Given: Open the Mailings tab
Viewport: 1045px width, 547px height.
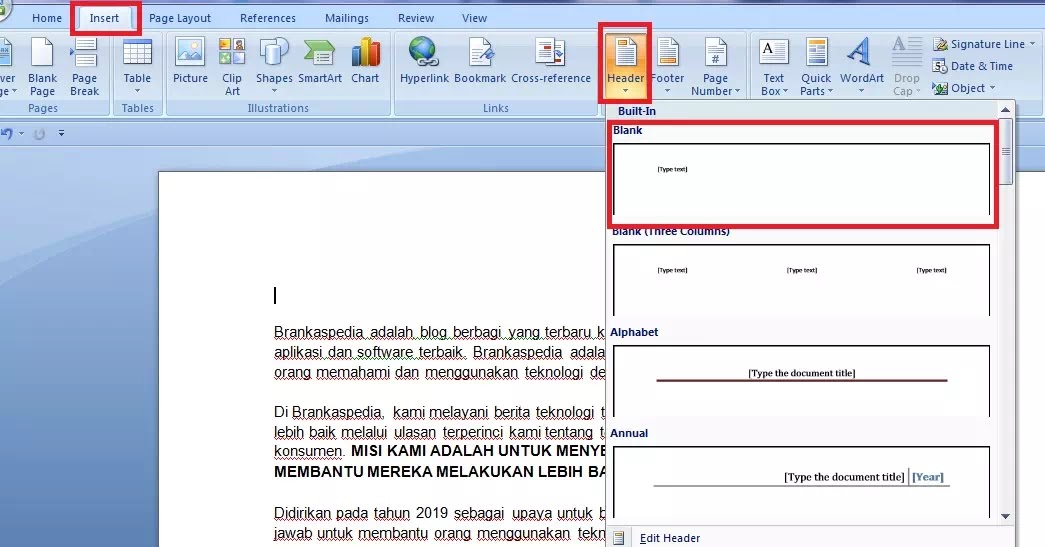Looking at the screenshot, I should (347, 18).
